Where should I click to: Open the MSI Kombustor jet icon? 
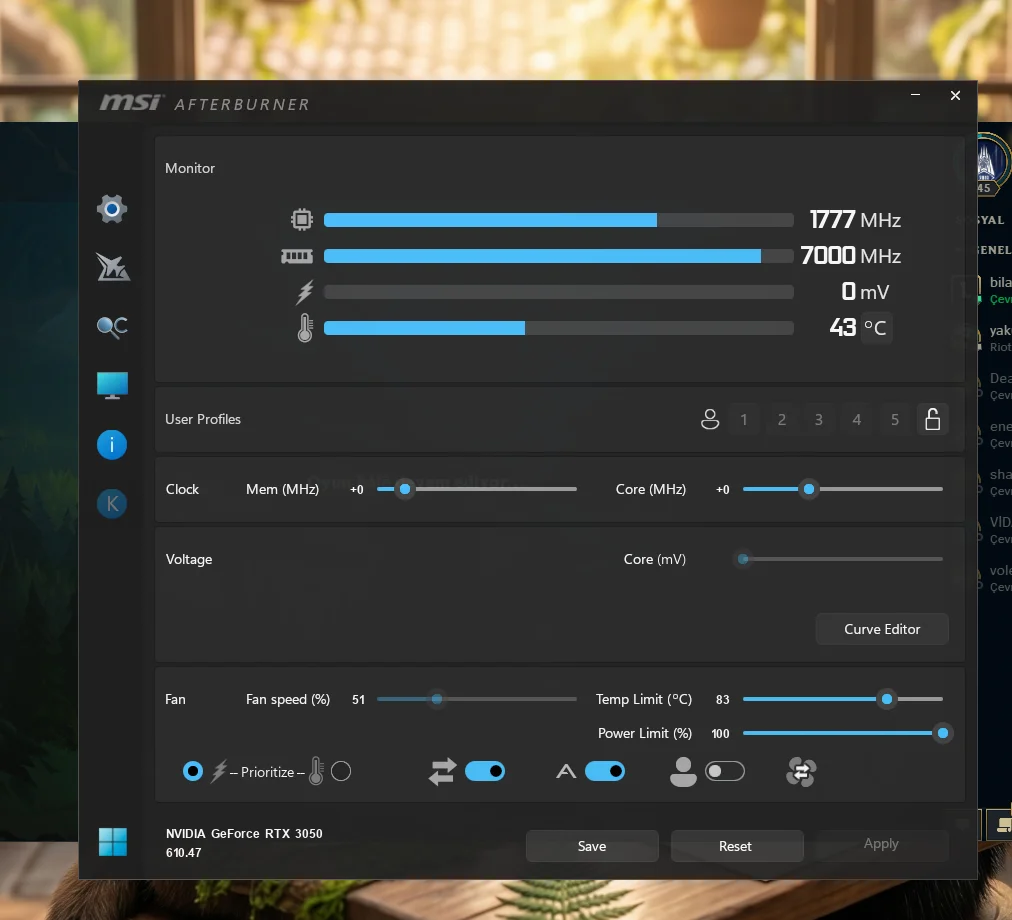(113, 267)
